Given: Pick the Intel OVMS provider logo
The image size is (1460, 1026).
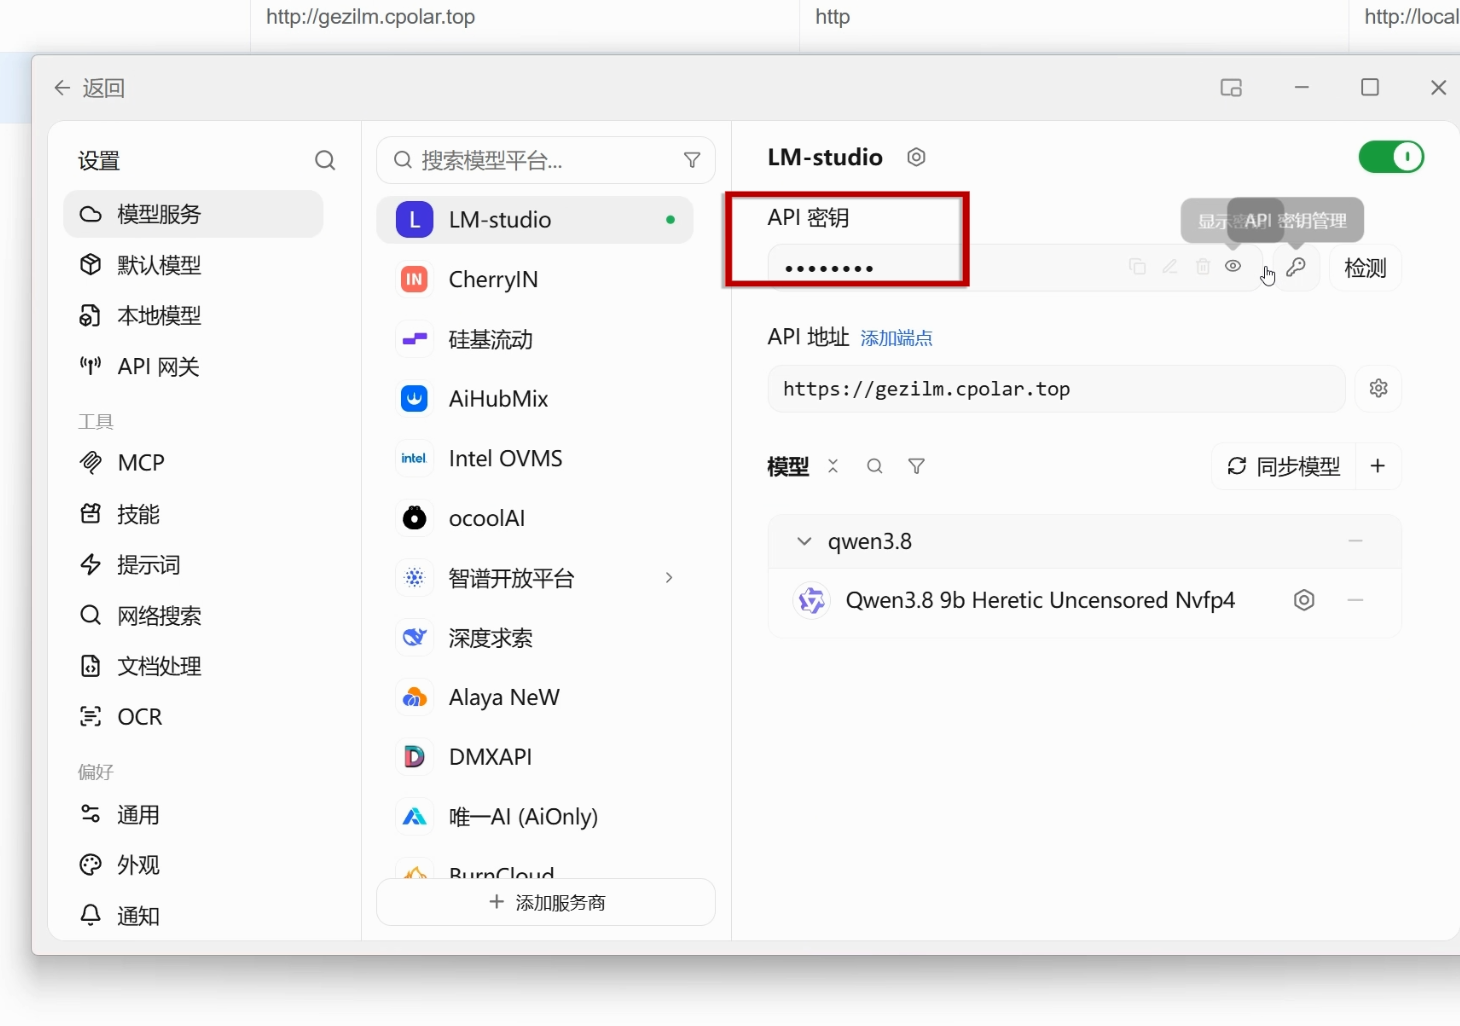Looking at the screenshot, I should point(414,459).
